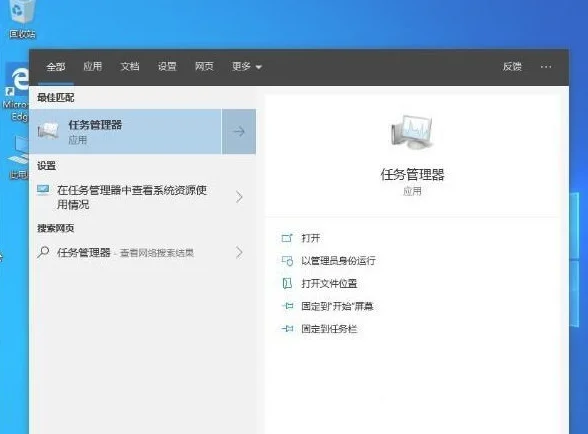
Task: Switch to the 应用 tab
Action: tap(93, 67)
